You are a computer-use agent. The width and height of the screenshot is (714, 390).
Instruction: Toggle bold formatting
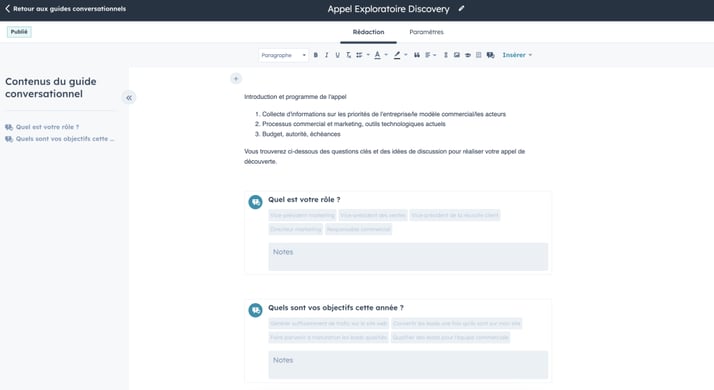coord(316,55)
